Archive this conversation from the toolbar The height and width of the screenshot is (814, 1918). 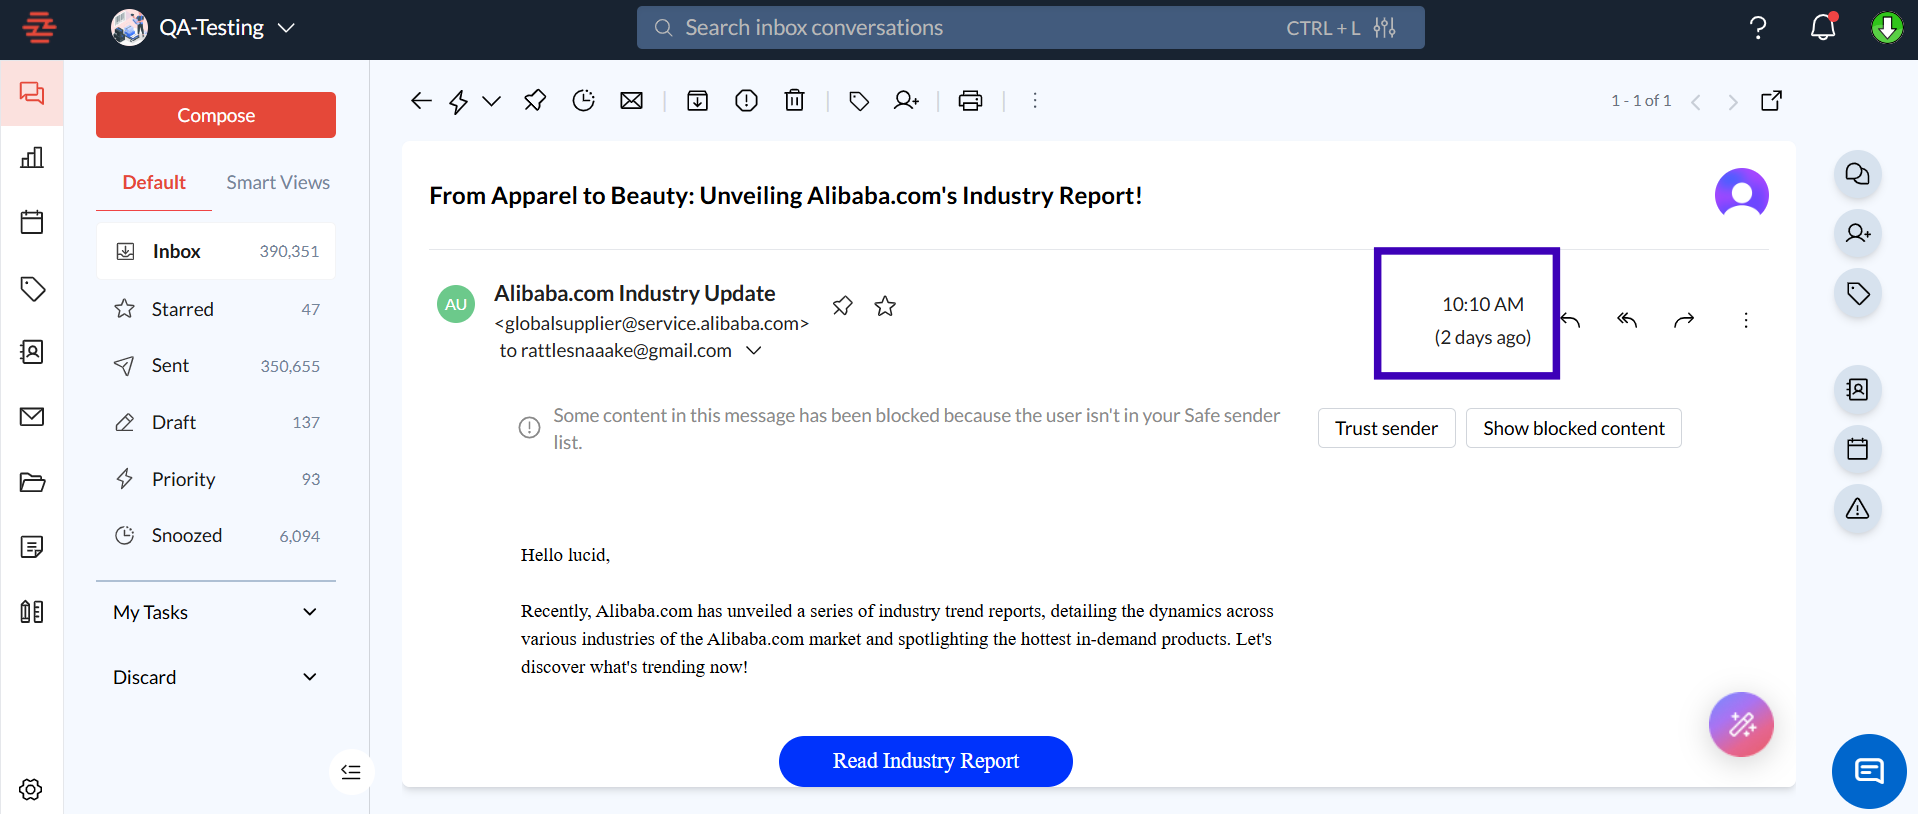click(x=697, y=101)
